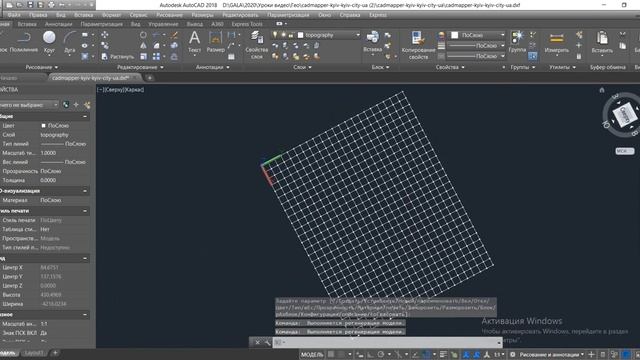The height and width of the screenshot is (360, 640).
Task: Toggle the layer on/off lightbulb icon
Action: point(275,35)
